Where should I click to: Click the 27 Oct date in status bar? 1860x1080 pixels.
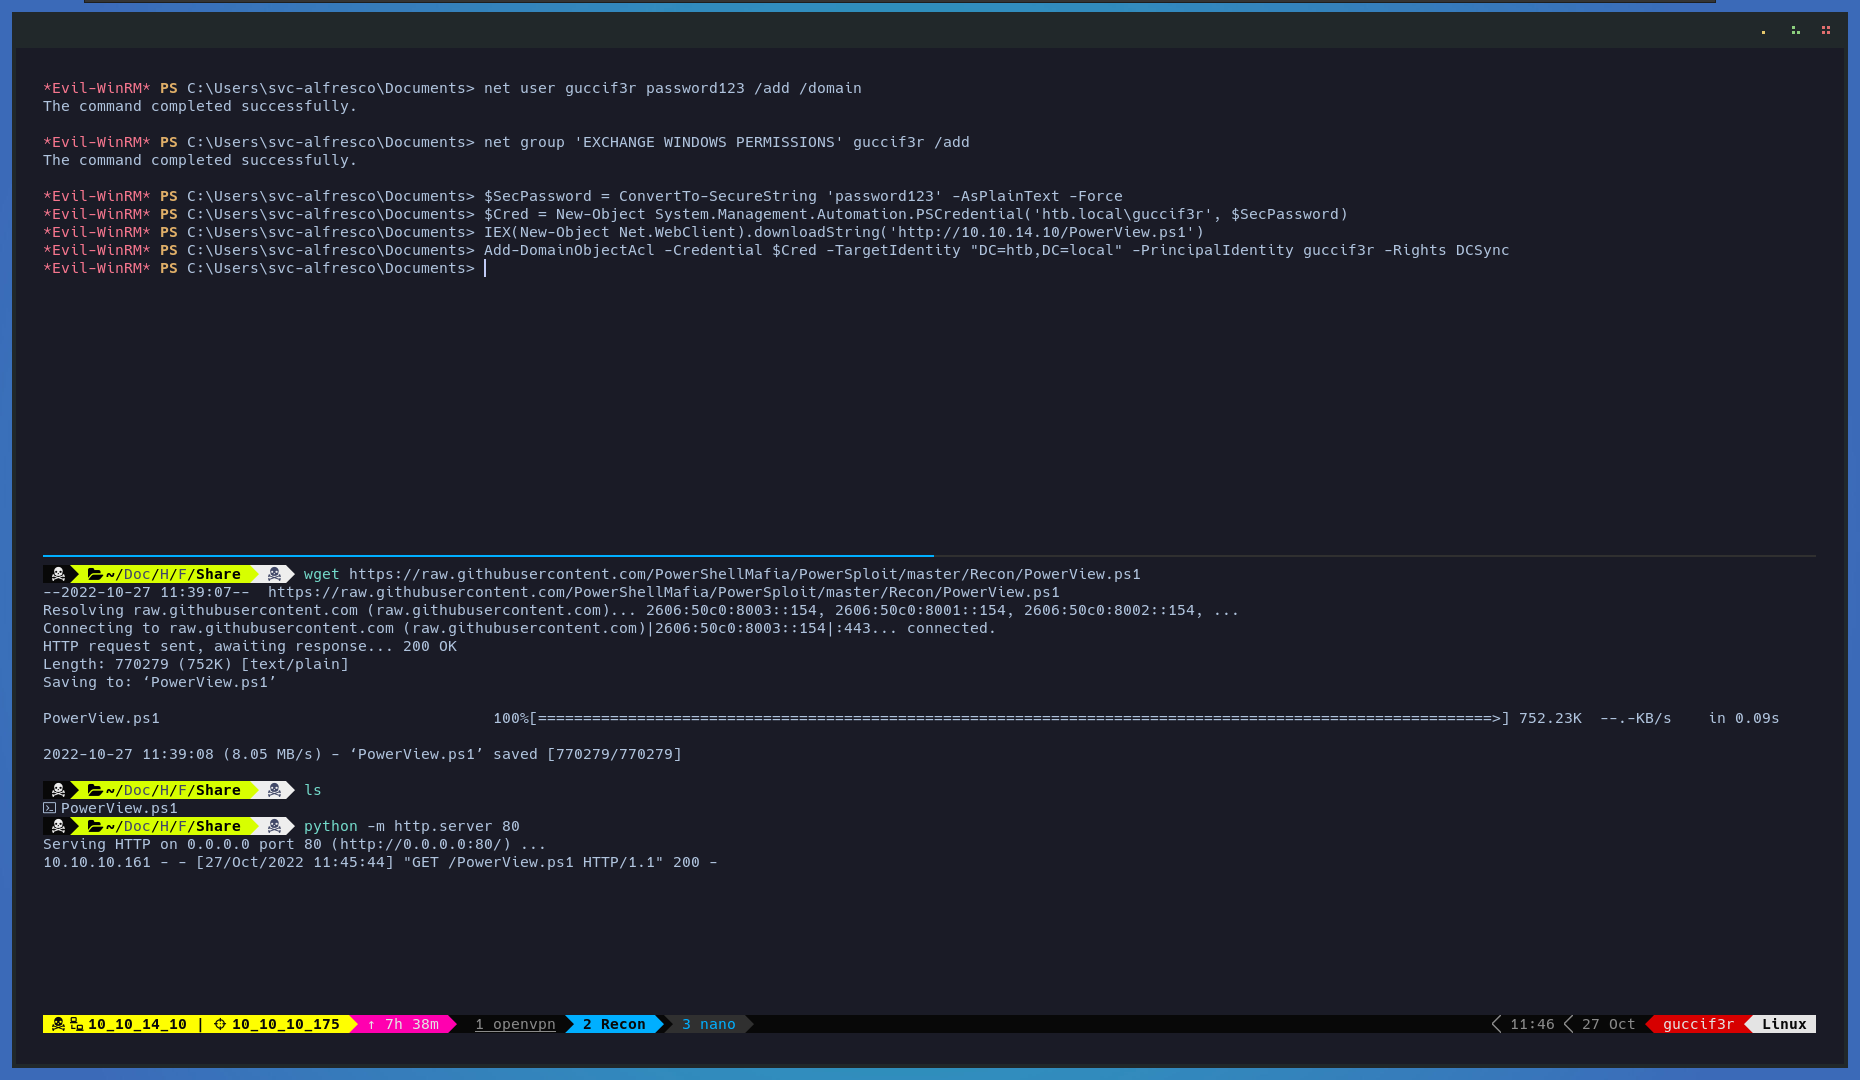pyautogui.click(x=1608, y=1024)
